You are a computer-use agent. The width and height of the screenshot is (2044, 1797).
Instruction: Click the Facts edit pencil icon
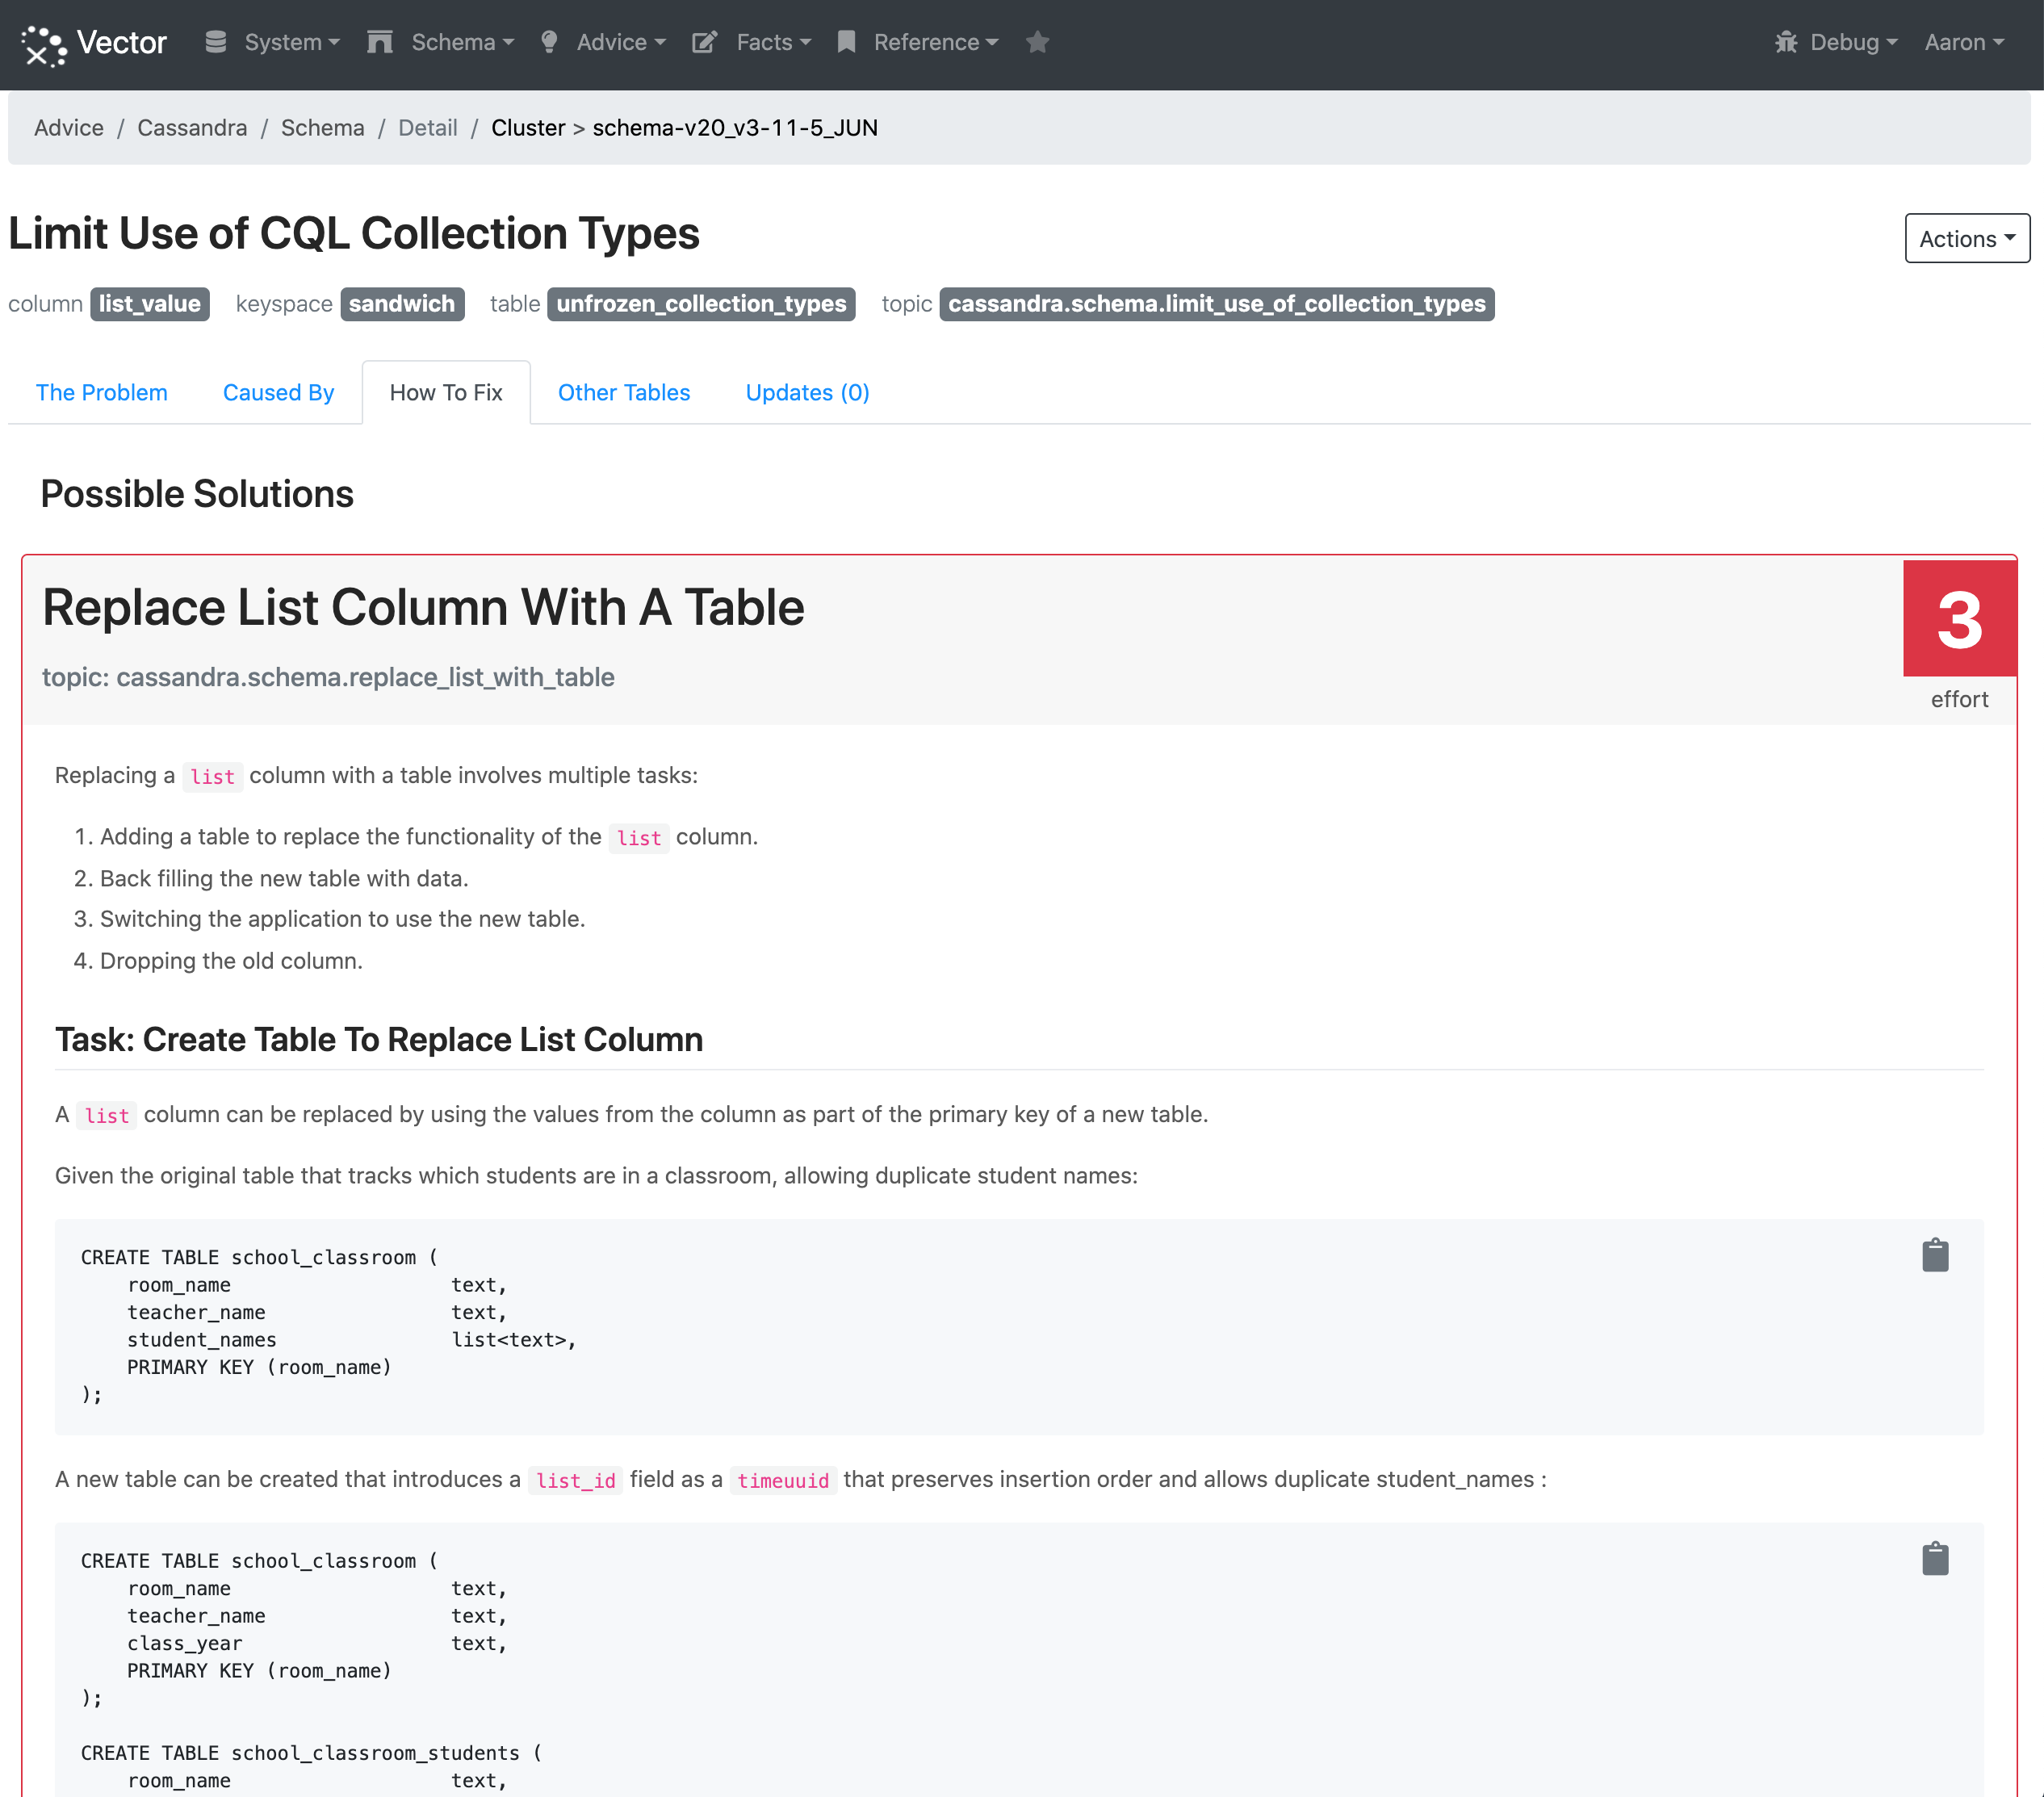point(704,42)
